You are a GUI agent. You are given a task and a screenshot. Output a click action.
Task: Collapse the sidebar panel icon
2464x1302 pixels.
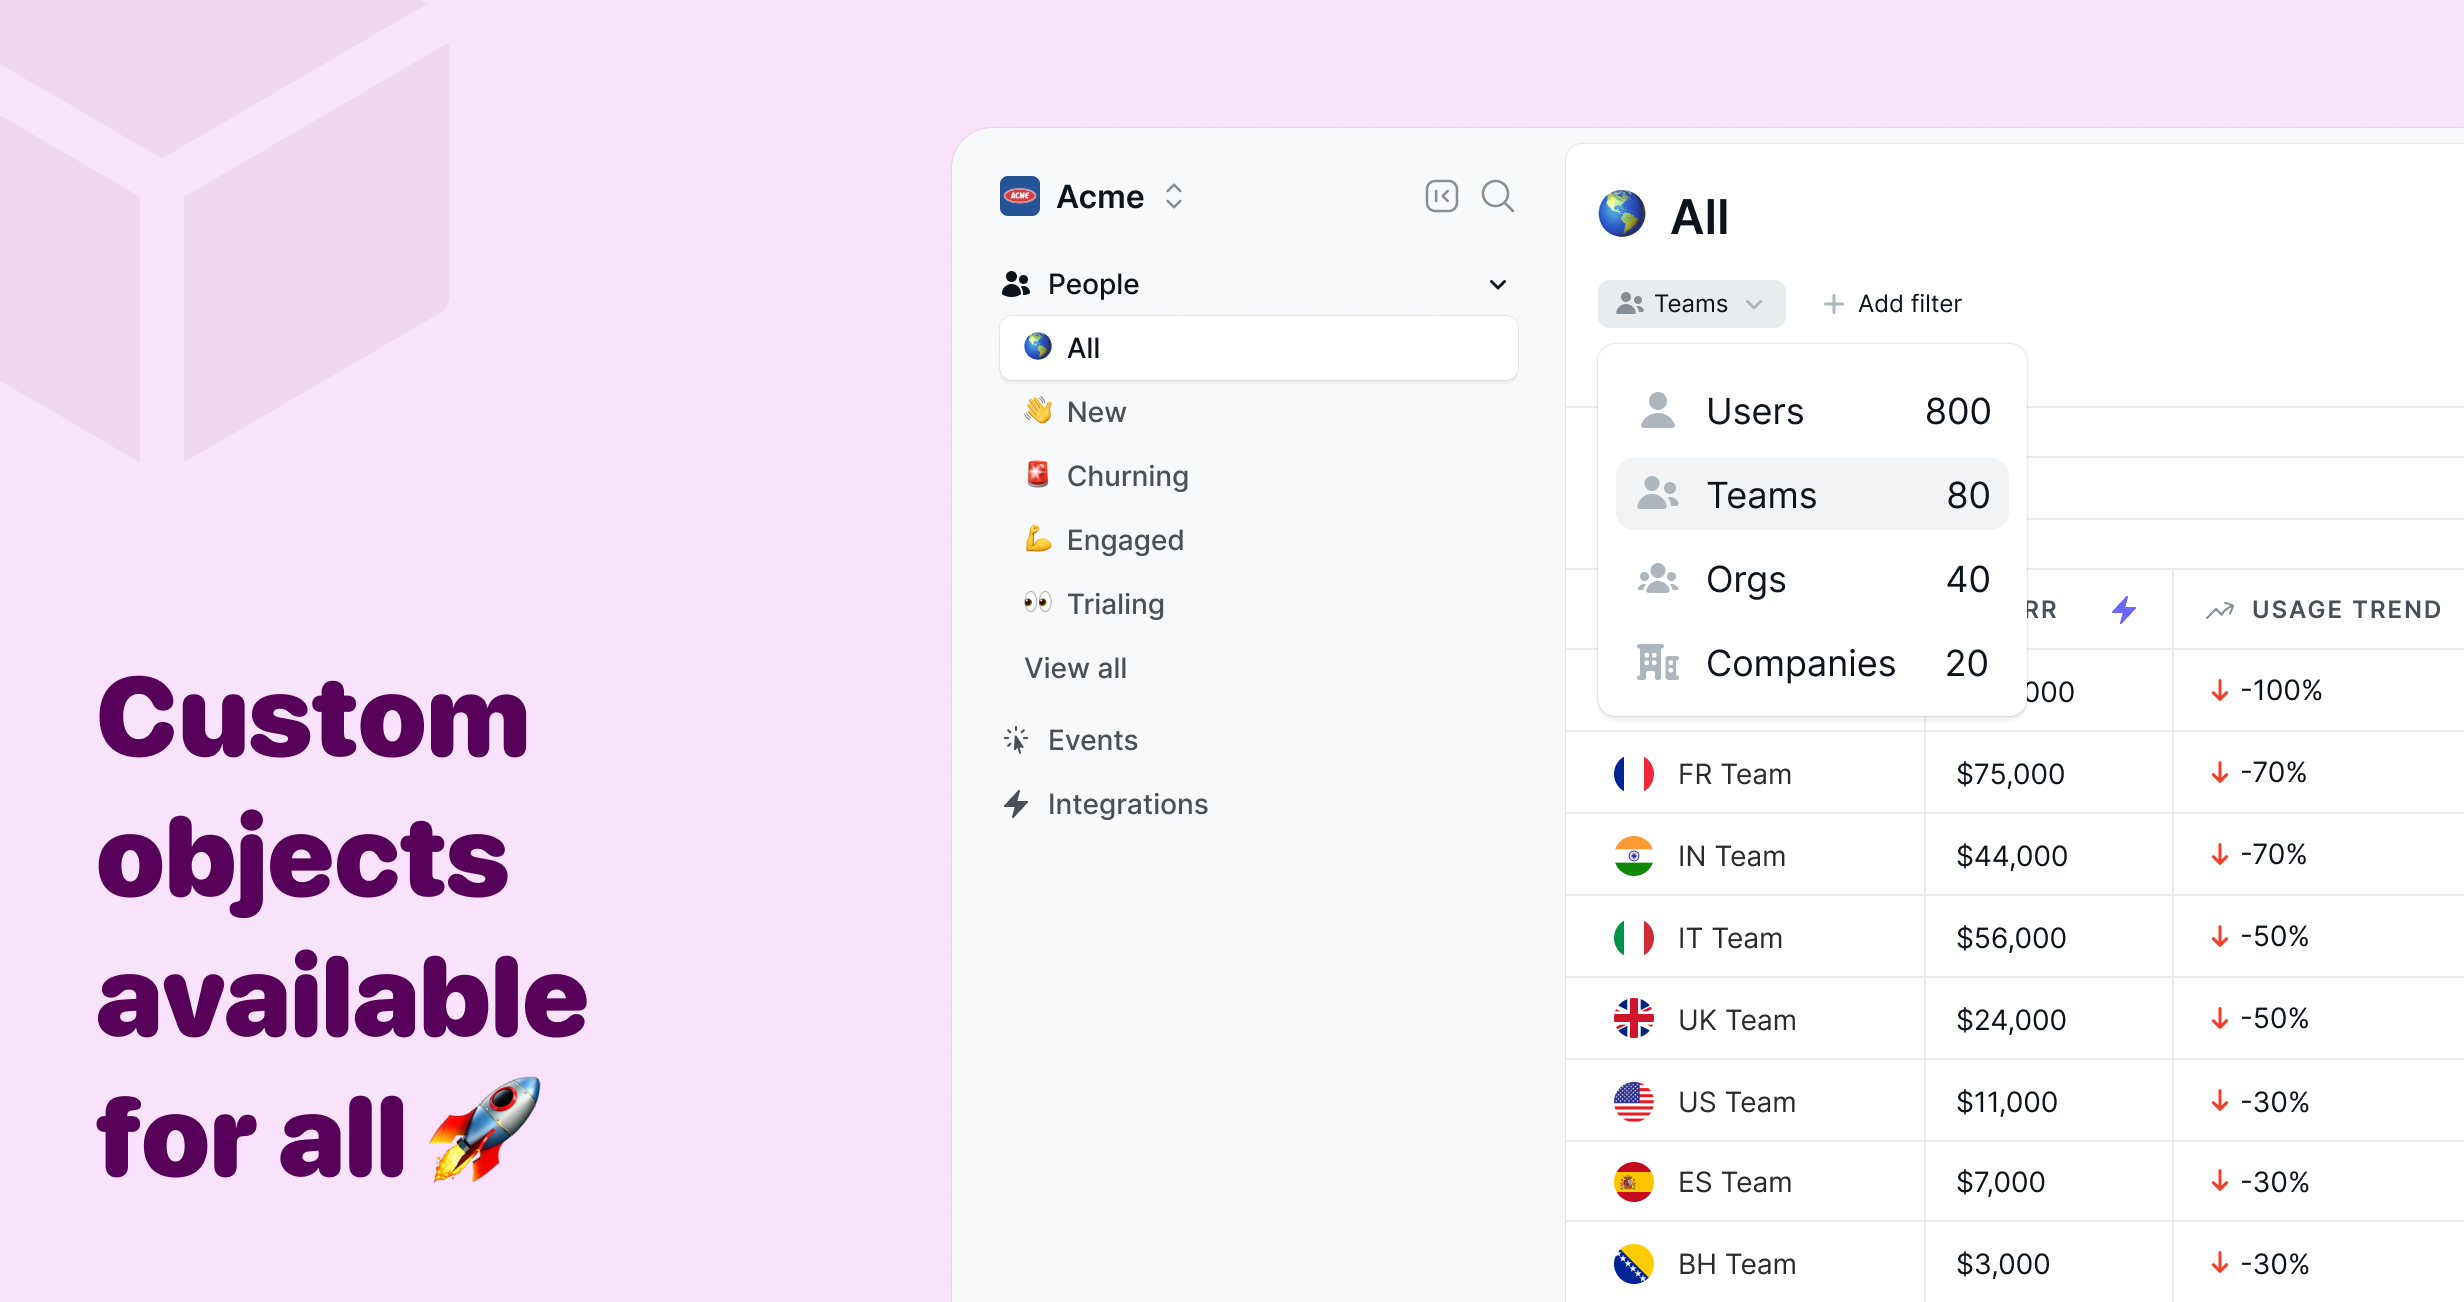click(x=1441, y=196)
